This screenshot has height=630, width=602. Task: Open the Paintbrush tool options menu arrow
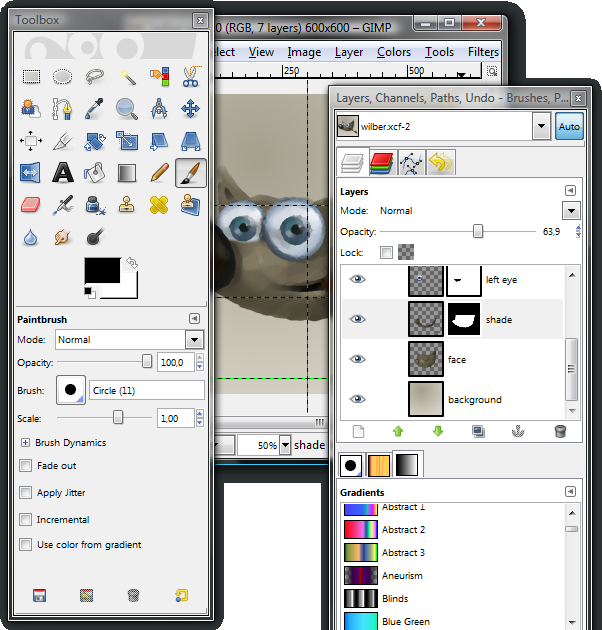pos(195,319)
